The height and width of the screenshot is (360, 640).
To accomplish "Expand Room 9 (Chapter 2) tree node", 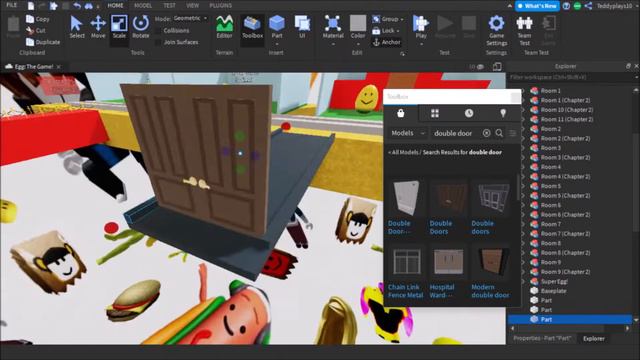I will 523,272.
